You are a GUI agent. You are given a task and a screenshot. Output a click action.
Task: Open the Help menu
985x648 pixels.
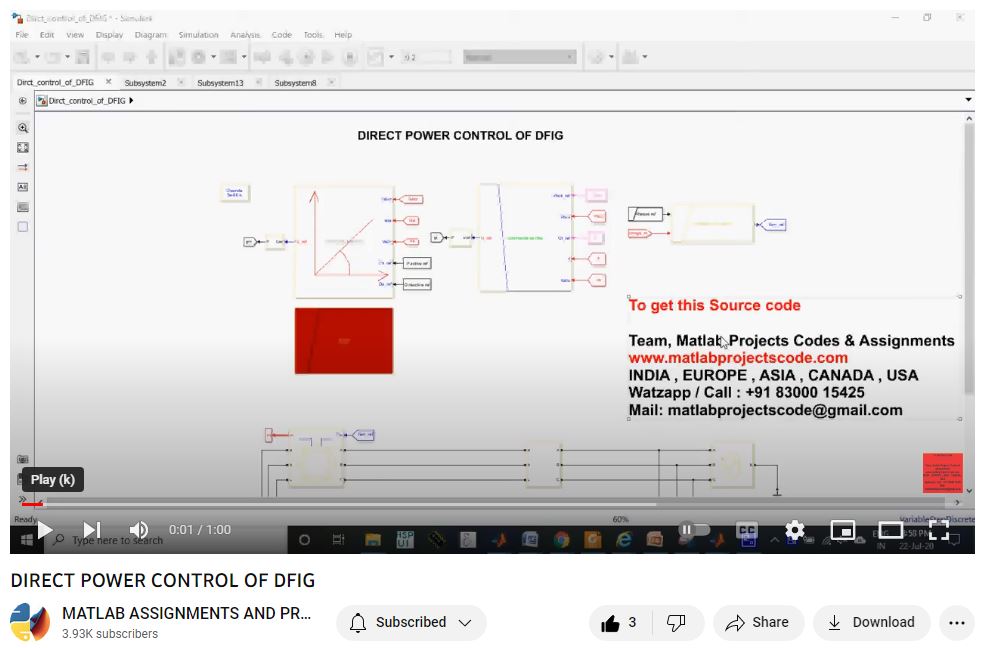(x=343, y=35)
